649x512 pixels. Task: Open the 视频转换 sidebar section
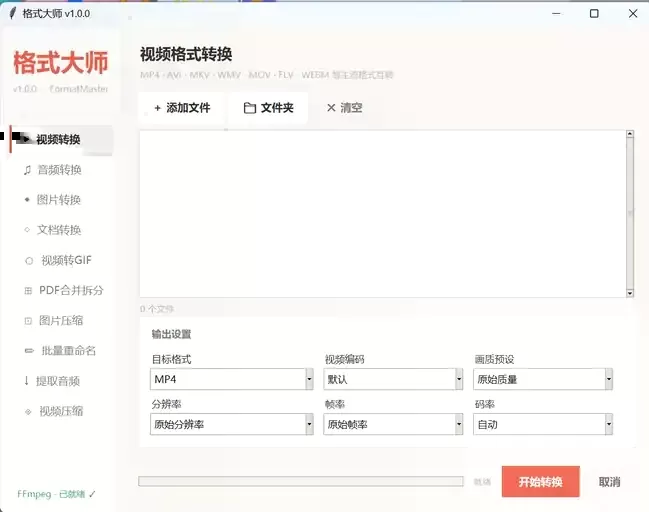point(61,139)
